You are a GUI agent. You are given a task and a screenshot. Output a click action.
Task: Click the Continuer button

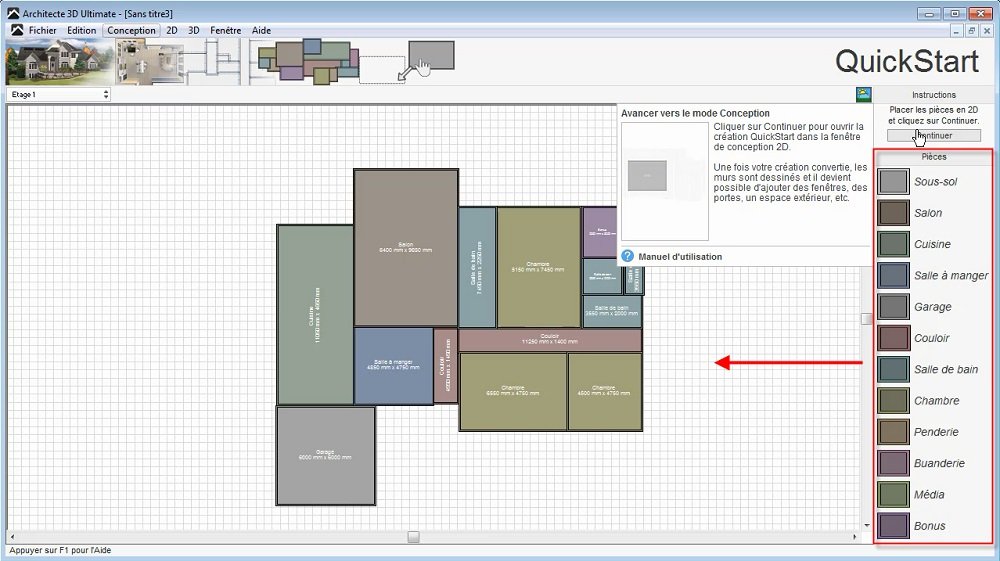(x=934, y=136)
